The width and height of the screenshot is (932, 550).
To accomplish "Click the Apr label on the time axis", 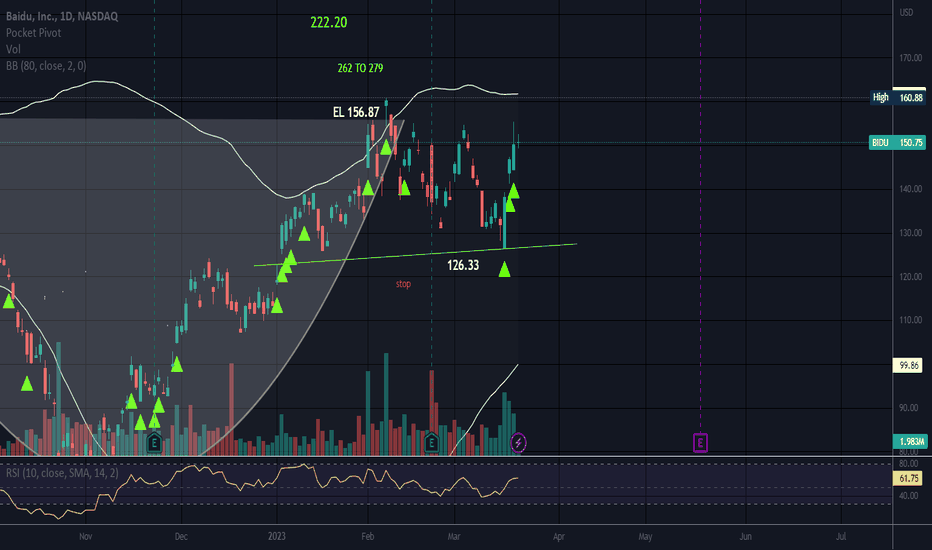I will pos(559,536).
